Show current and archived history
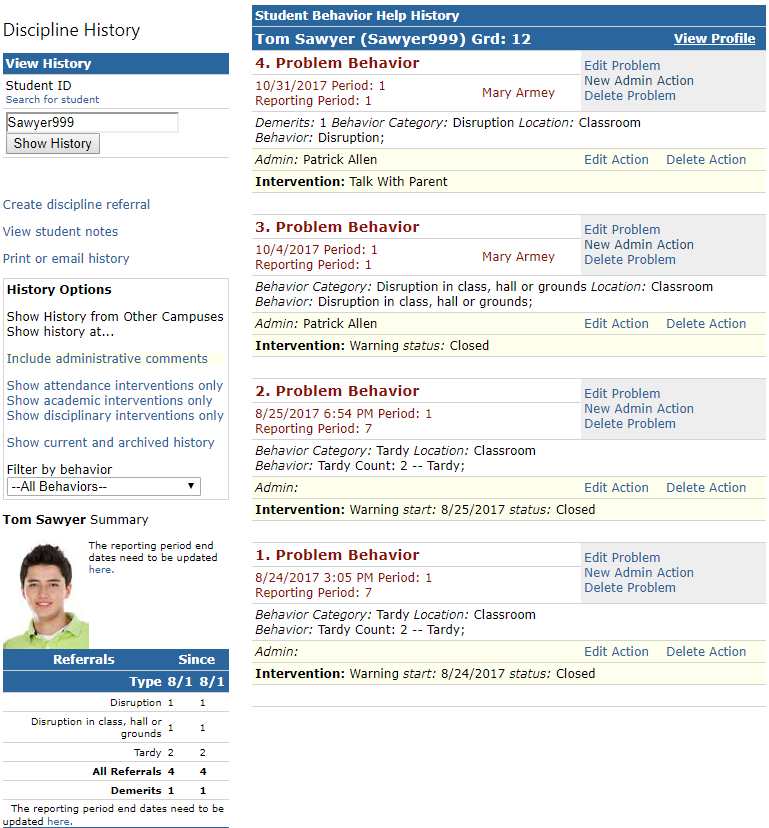 (110, 443)
